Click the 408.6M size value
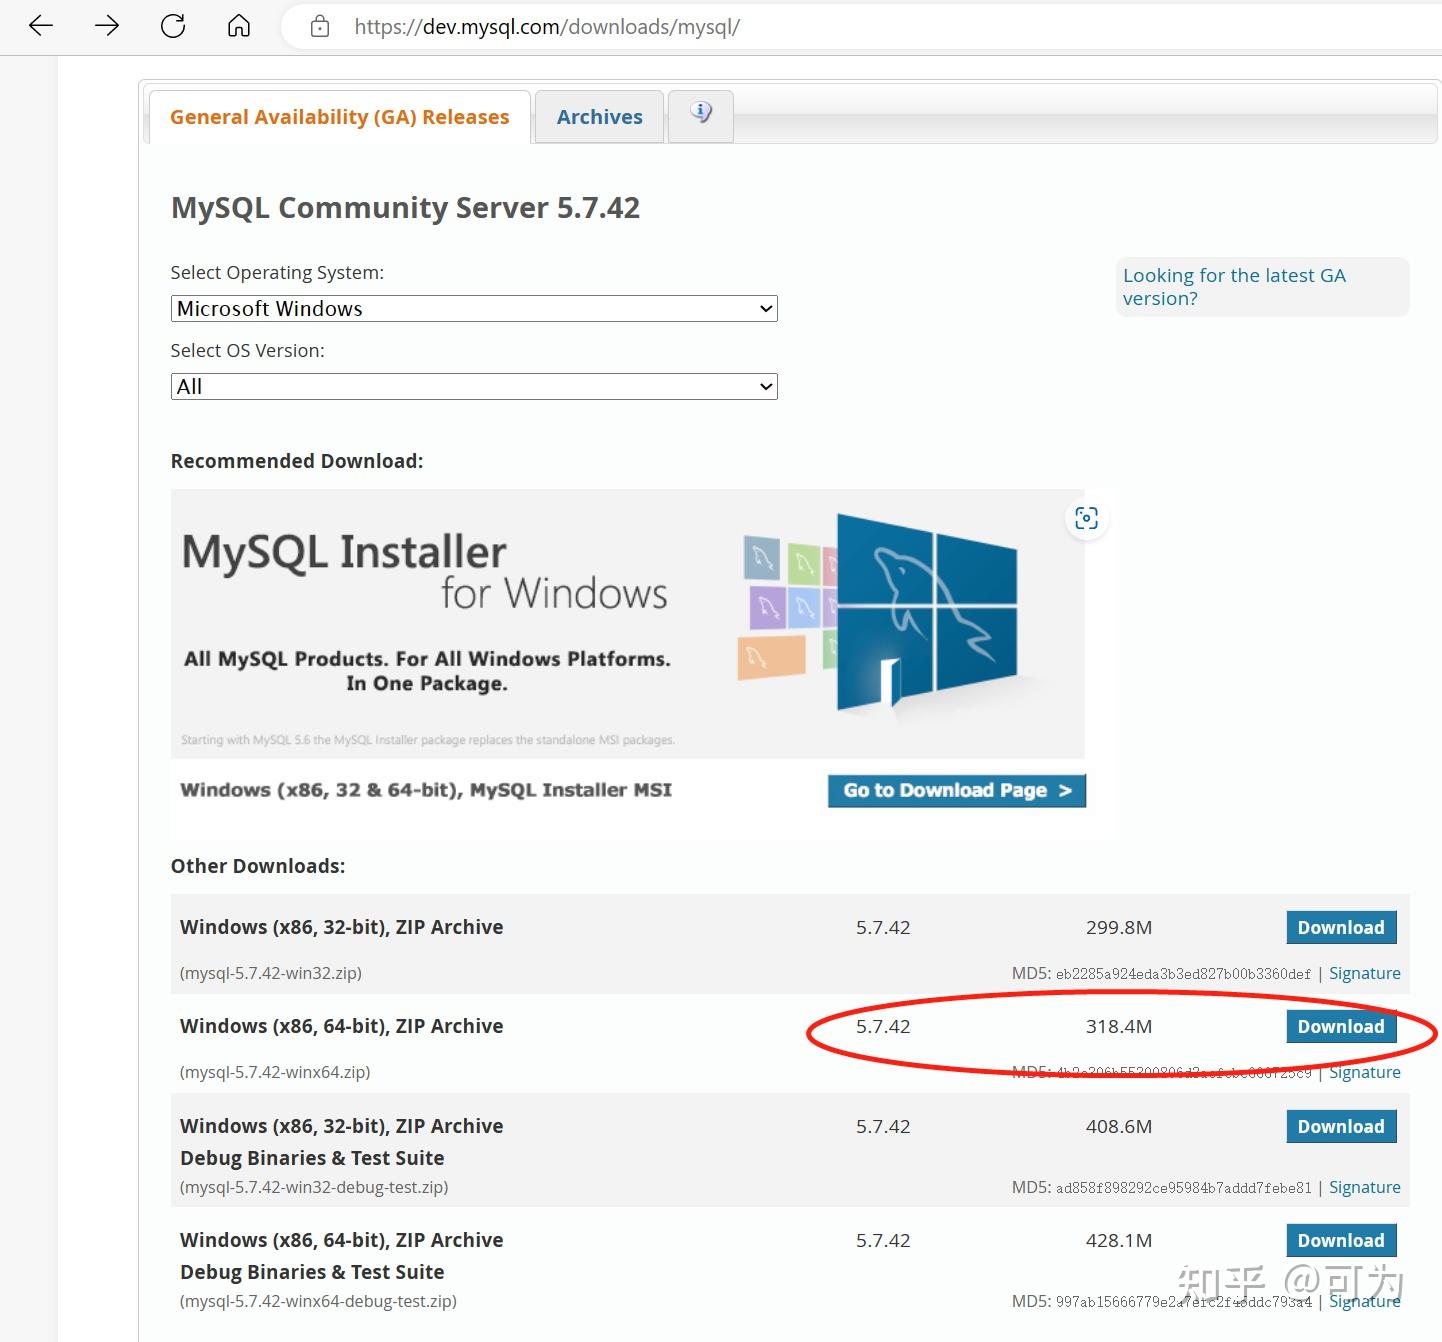 [x=1119, y=1126]
